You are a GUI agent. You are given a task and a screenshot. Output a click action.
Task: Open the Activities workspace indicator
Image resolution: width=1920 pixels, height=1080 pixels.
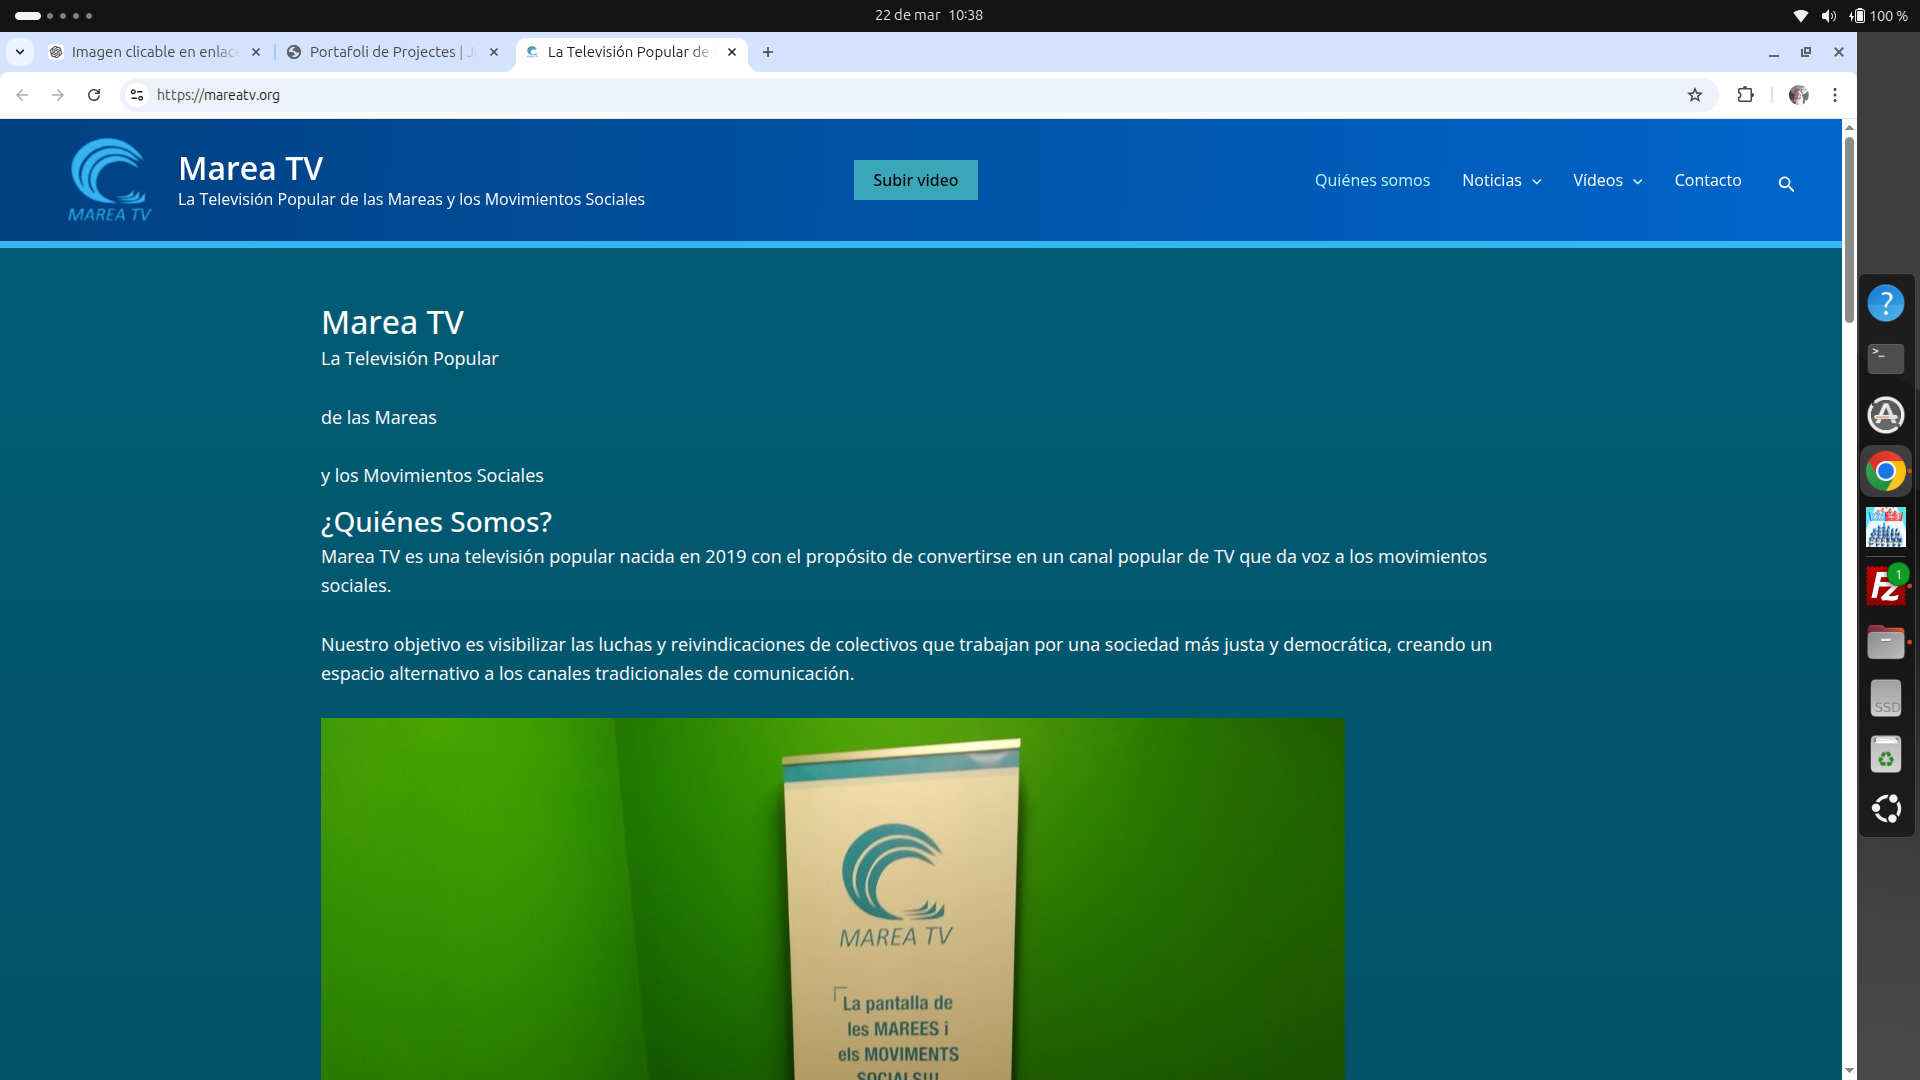tap(53, 16)
